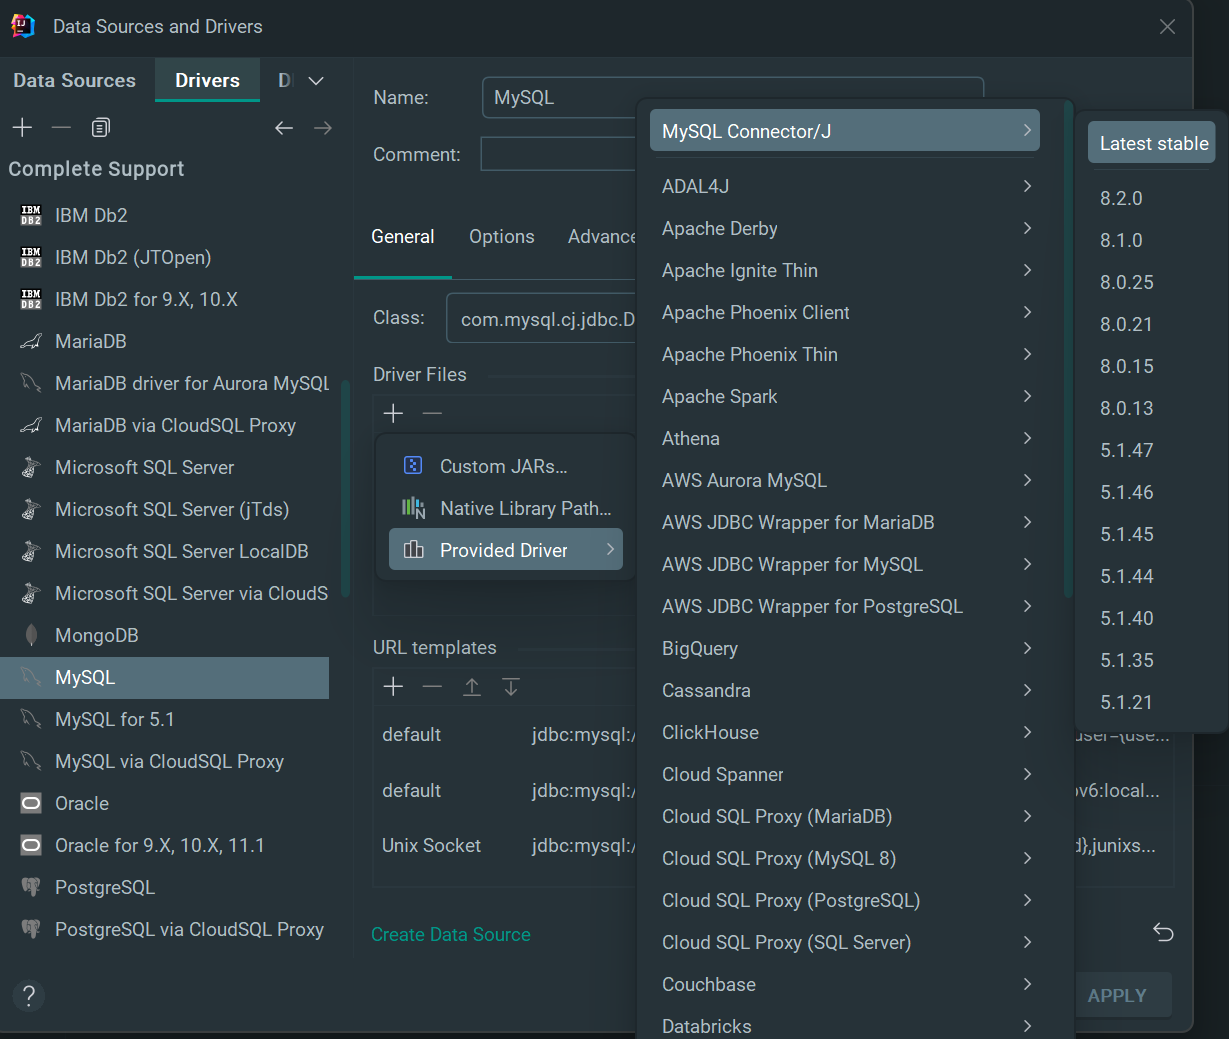Screen dimensions: 1229x1039
Task: Click the add driver plus icon
Action: [22, 128]
